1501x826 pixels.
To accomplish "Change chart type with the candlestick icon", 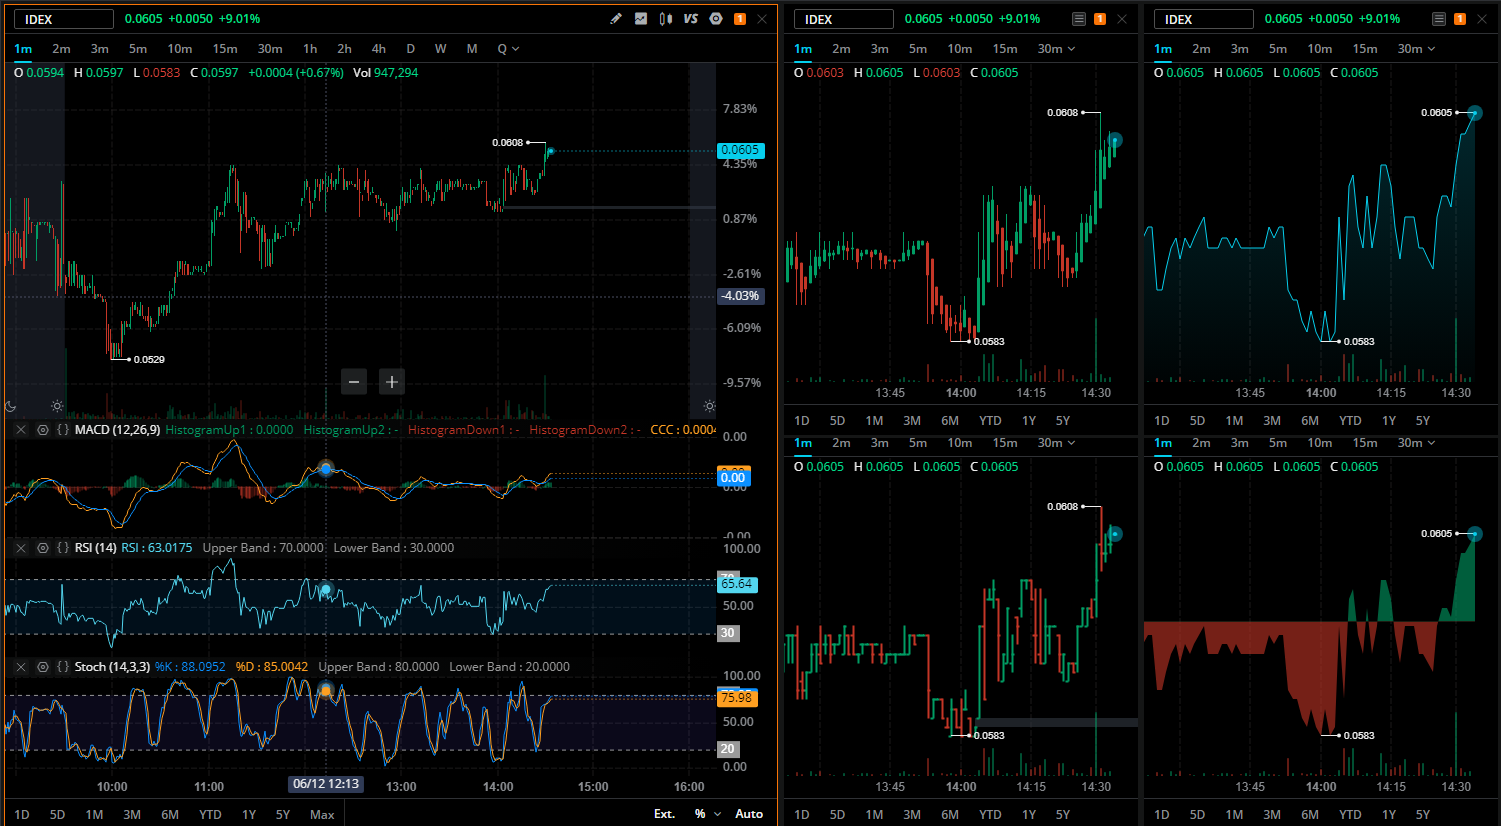I will click(x=666, y=19).
